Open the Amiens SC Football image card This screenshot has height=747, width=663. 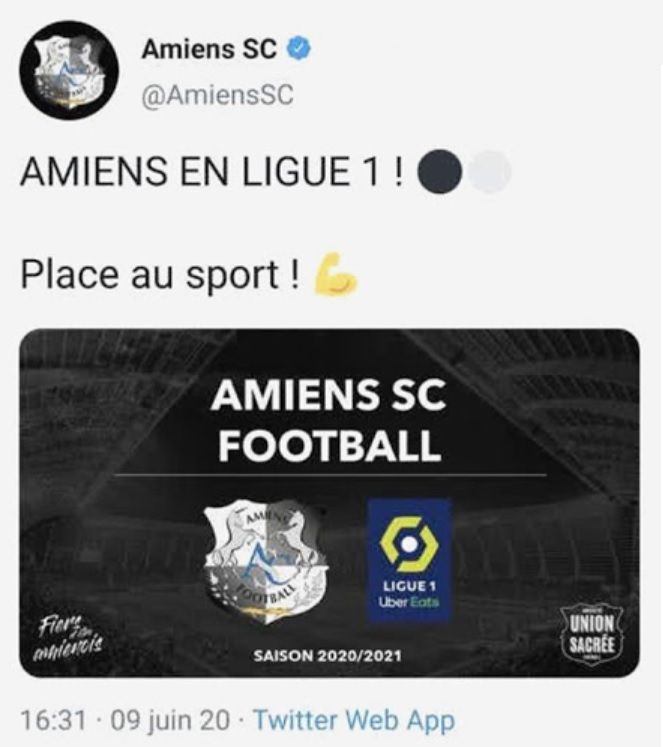tap(330, 503)
